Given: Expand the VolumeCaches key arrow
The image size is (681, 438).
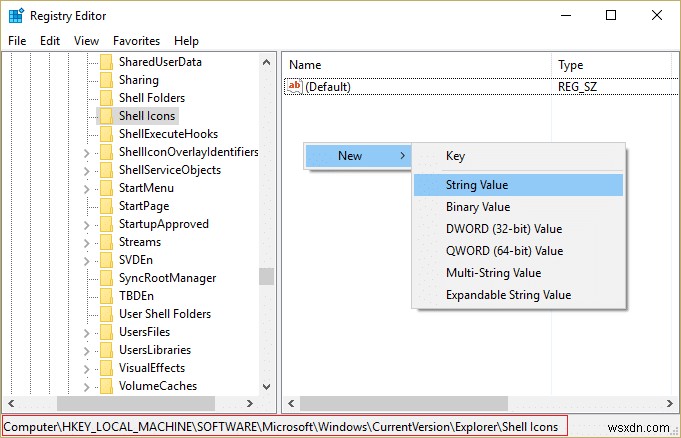Looking at the screenshot, I should coord(86,387).
